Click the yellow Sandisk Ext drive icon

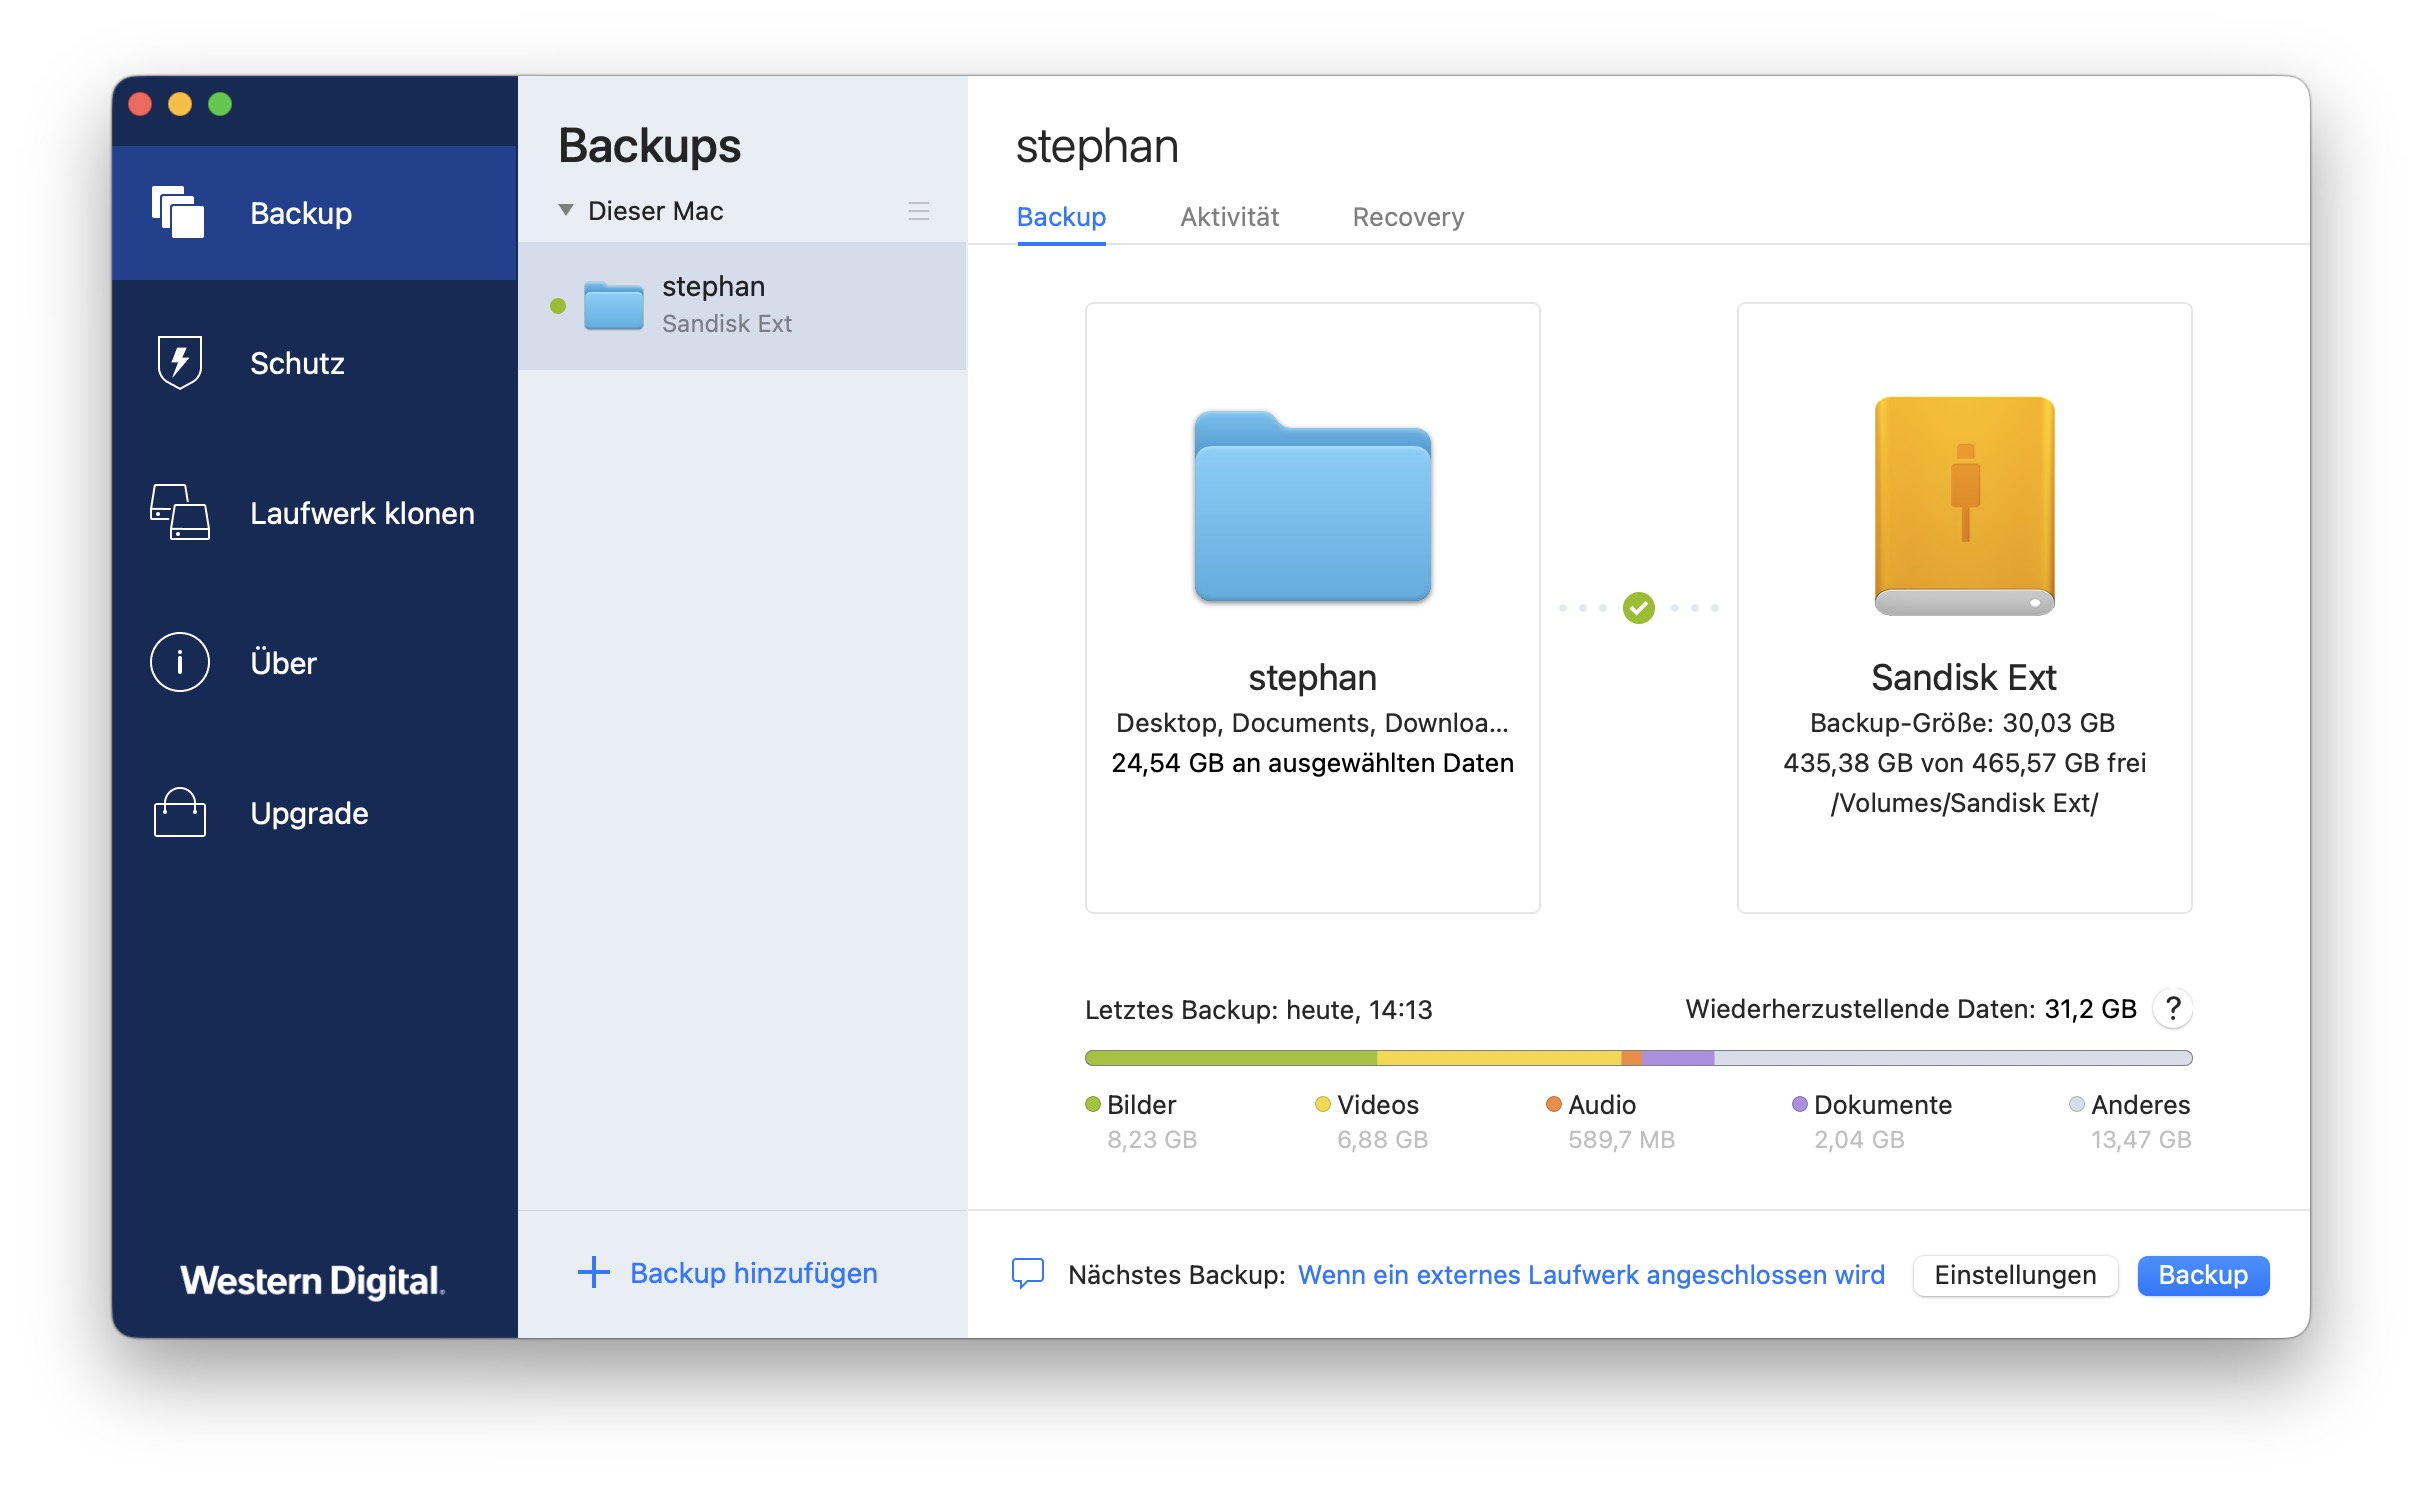1964,505
